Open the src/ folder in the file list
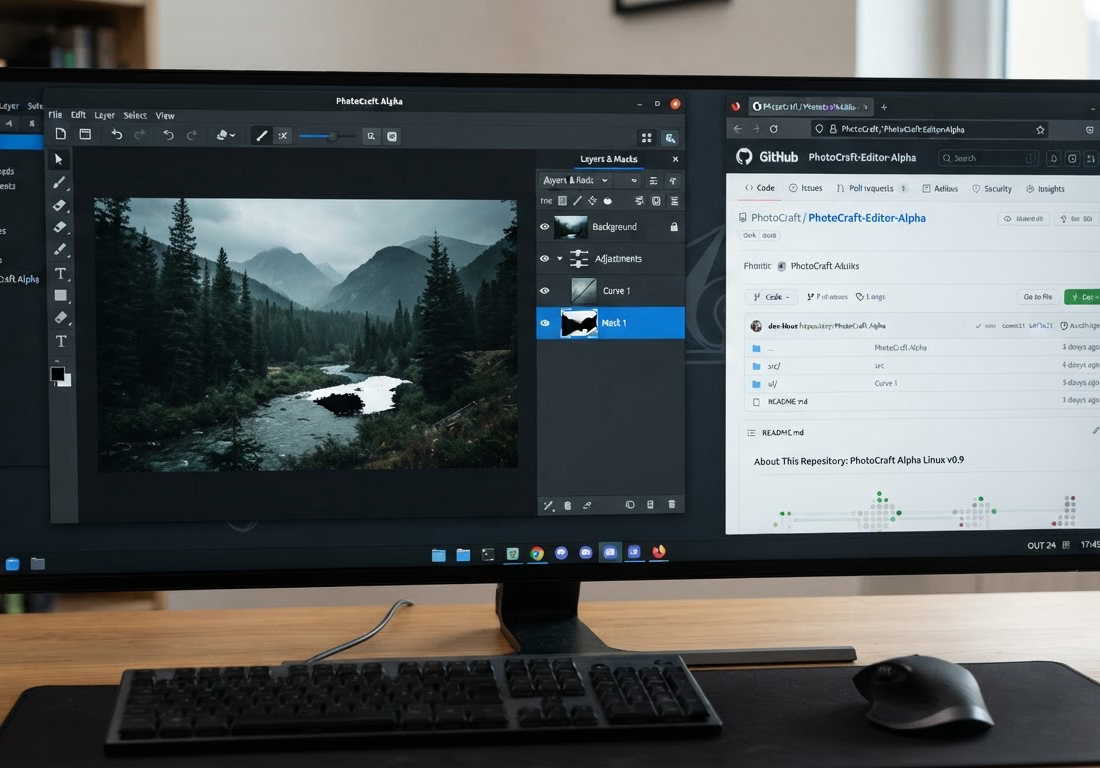Viewport: 1100px width, 768px height. [x=773, y=366]
